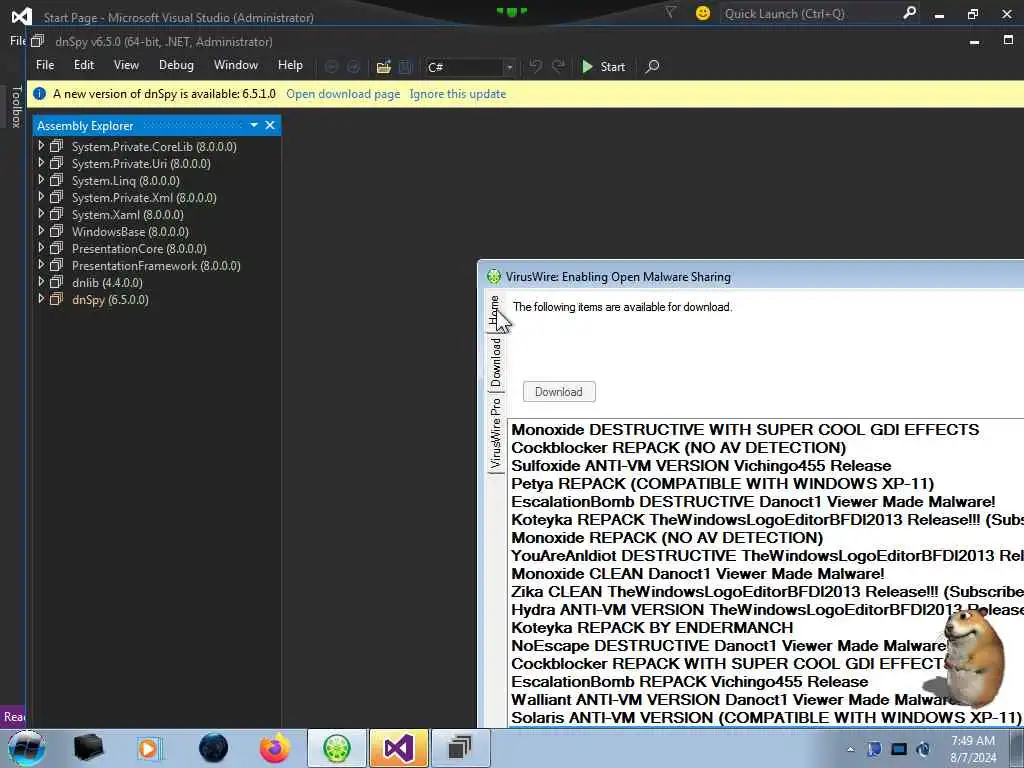1024x768 pixels.
Task: Open the media player taskbar icon
Action: (x=149, y=748)
